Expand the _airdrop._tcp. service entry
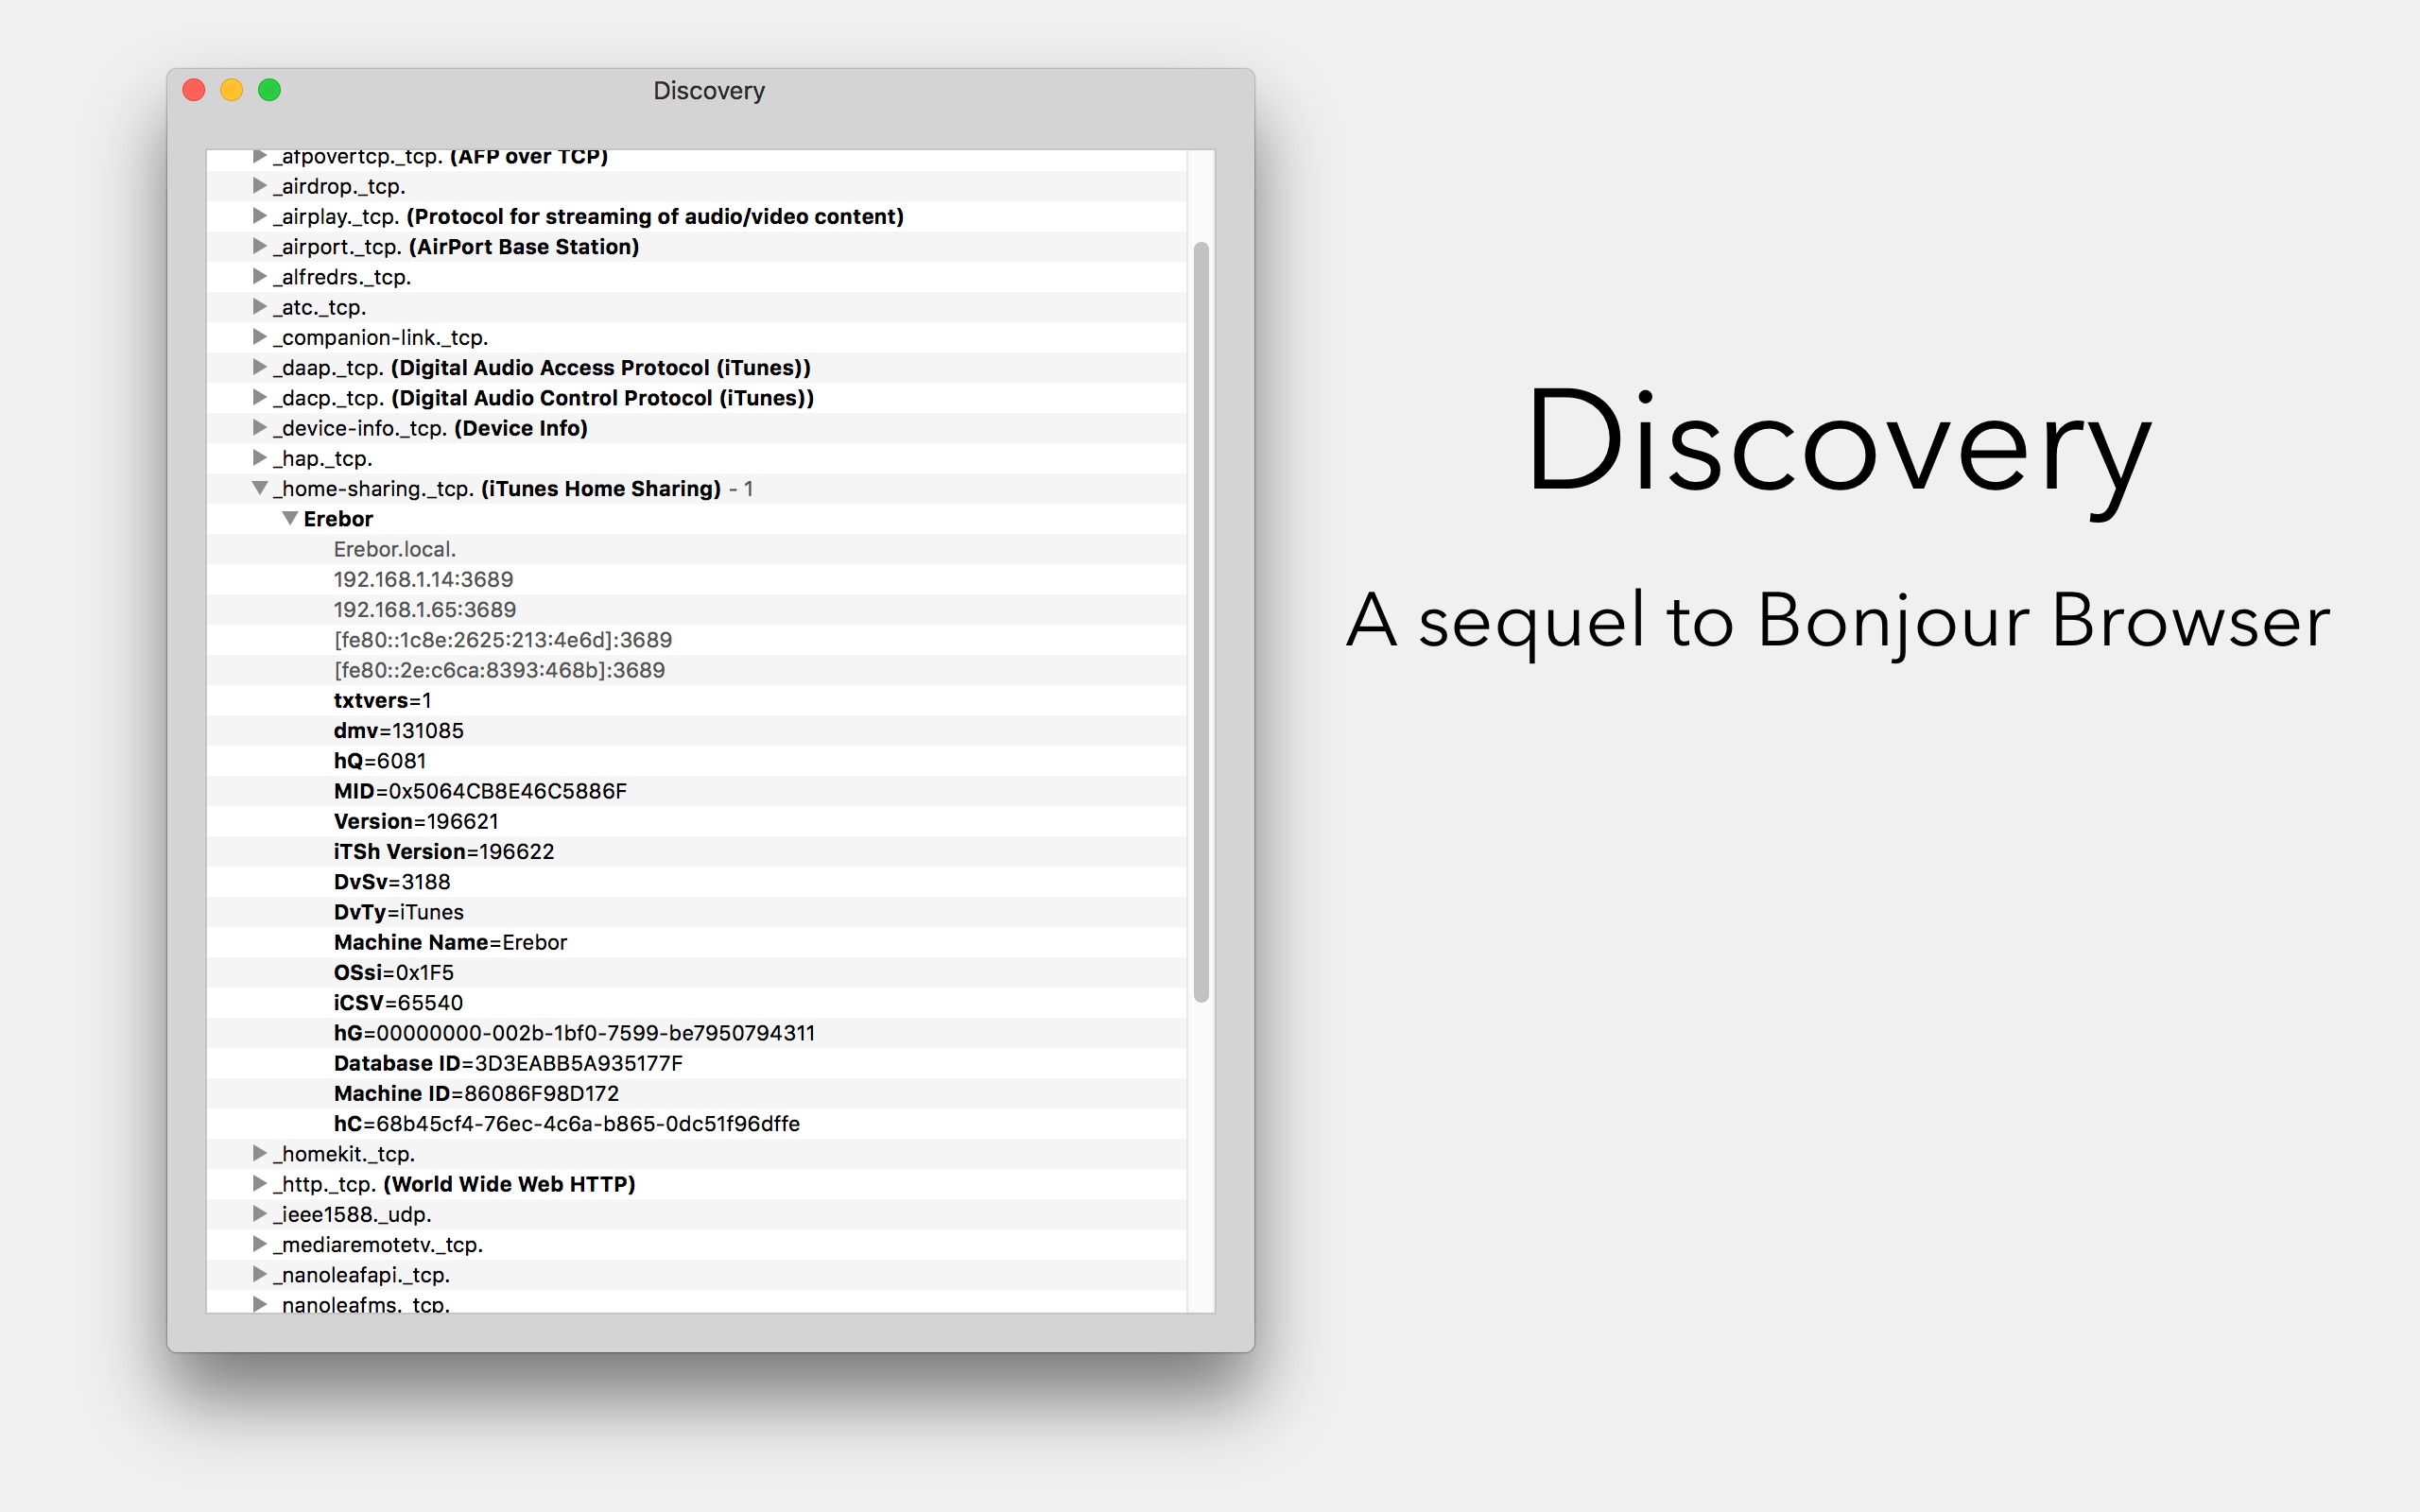The image size is (2420, 1512). [x=259, y=186]
